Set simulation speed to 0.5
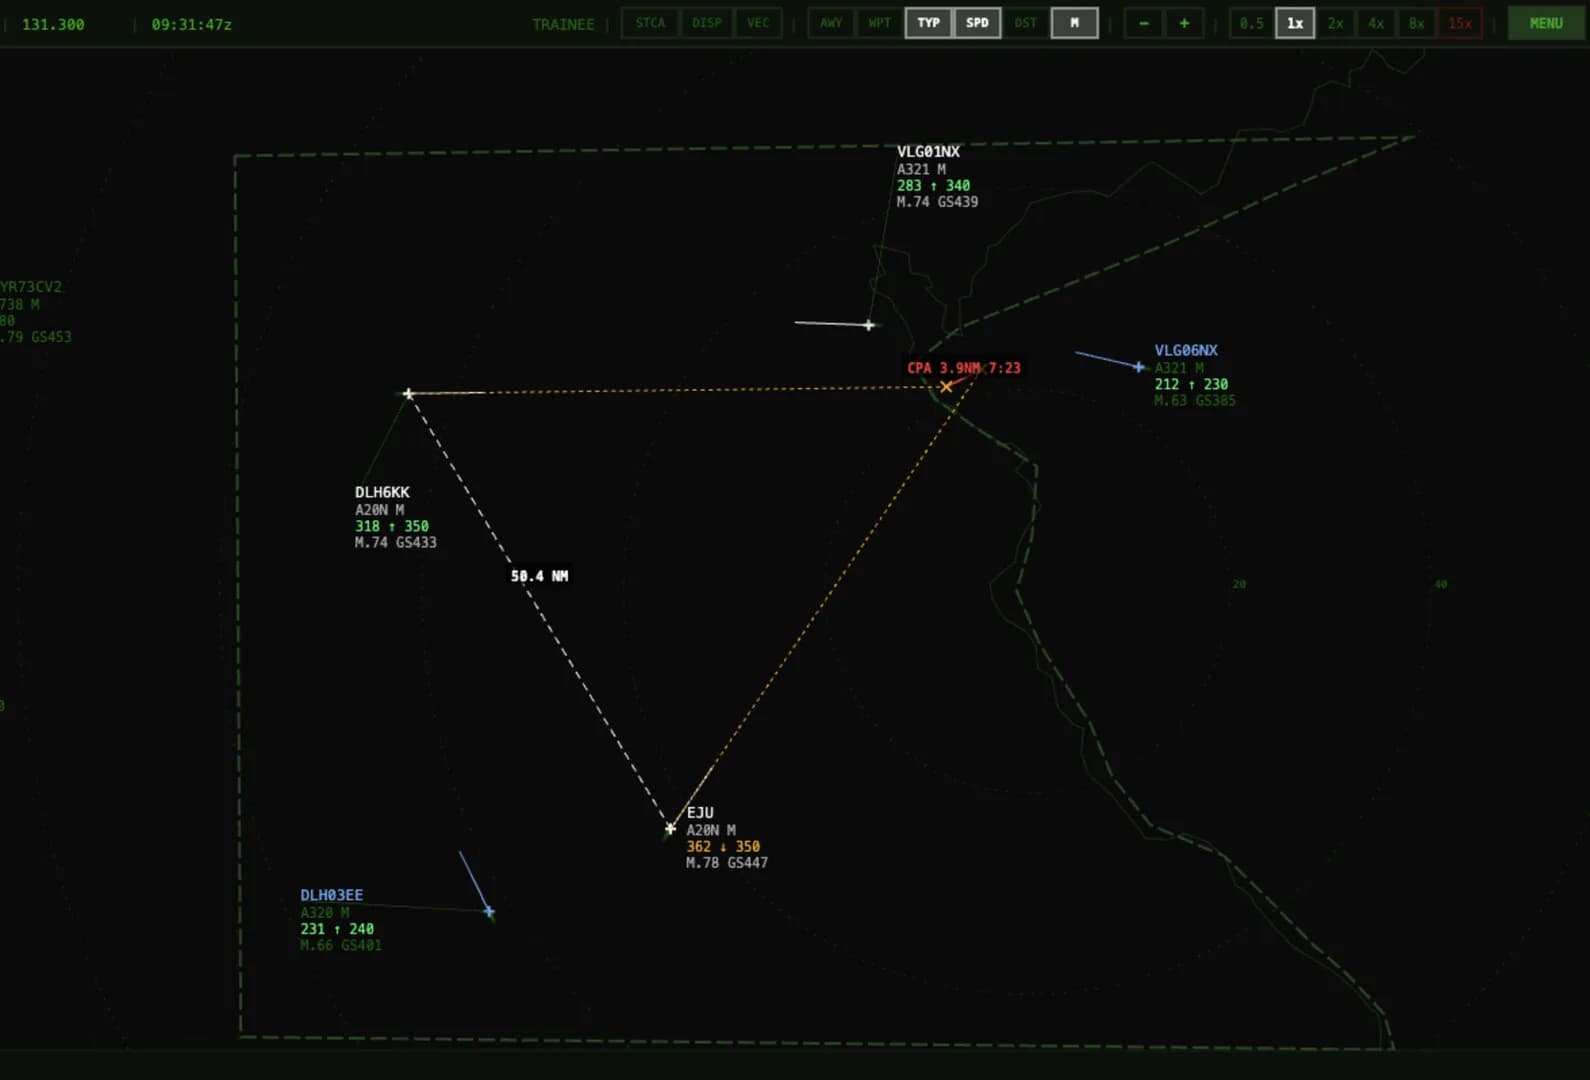 click(x=1252, y=23)
